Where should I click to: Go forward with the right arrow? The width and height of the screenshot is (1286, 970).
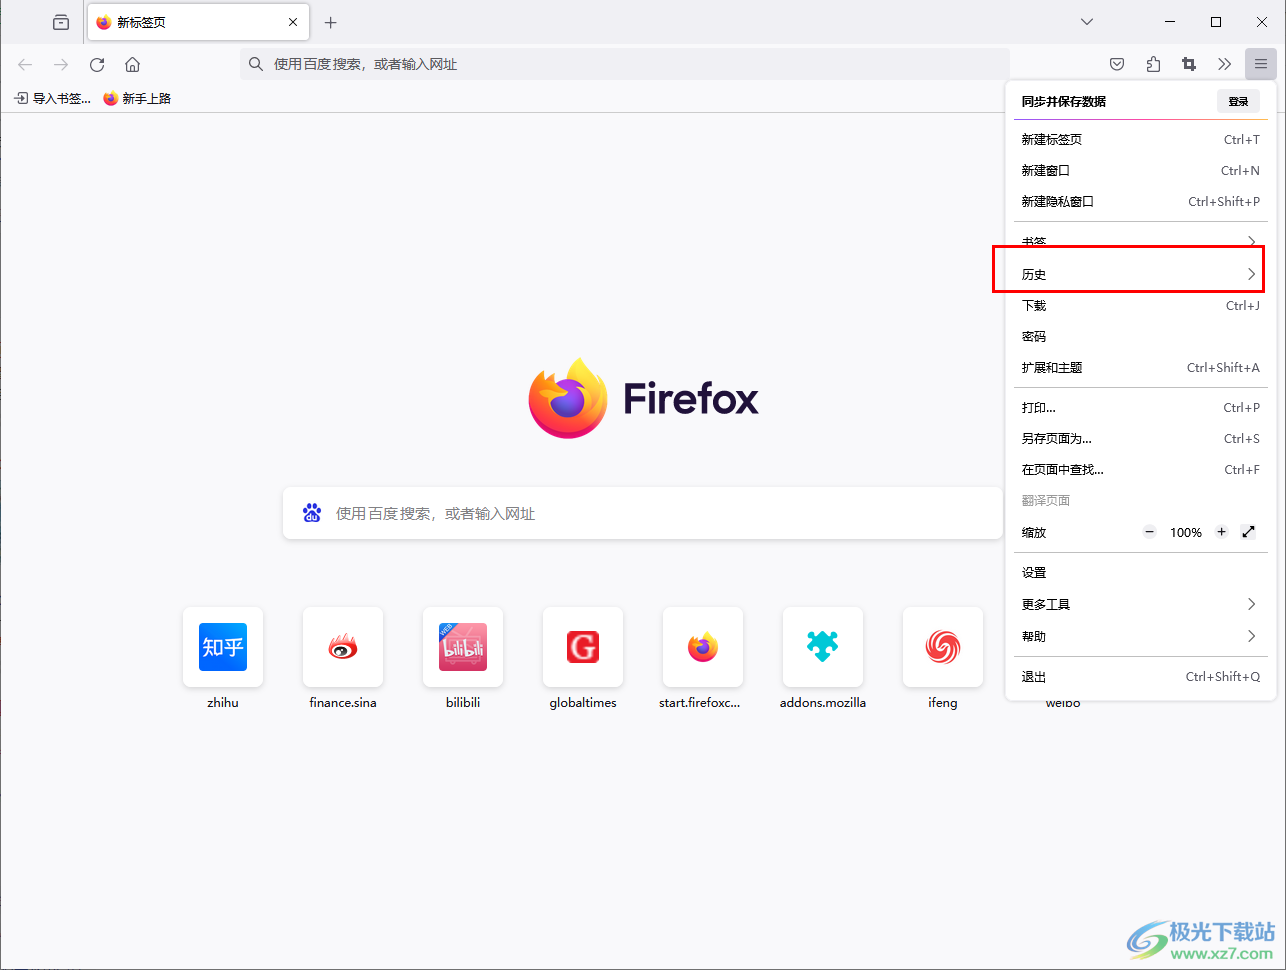pyautogui.click(x=61, y=64)
